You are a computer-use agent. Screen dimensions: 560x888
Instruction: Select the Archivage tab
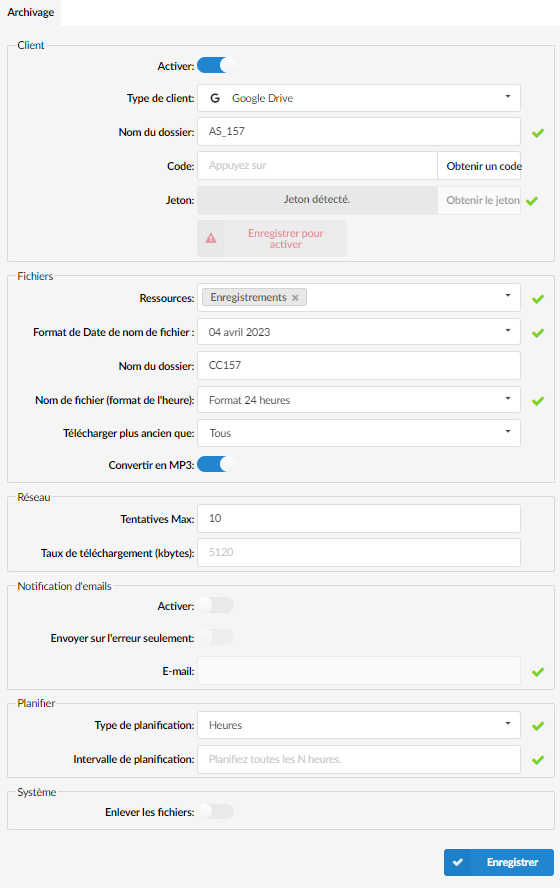tap(31, 12)
